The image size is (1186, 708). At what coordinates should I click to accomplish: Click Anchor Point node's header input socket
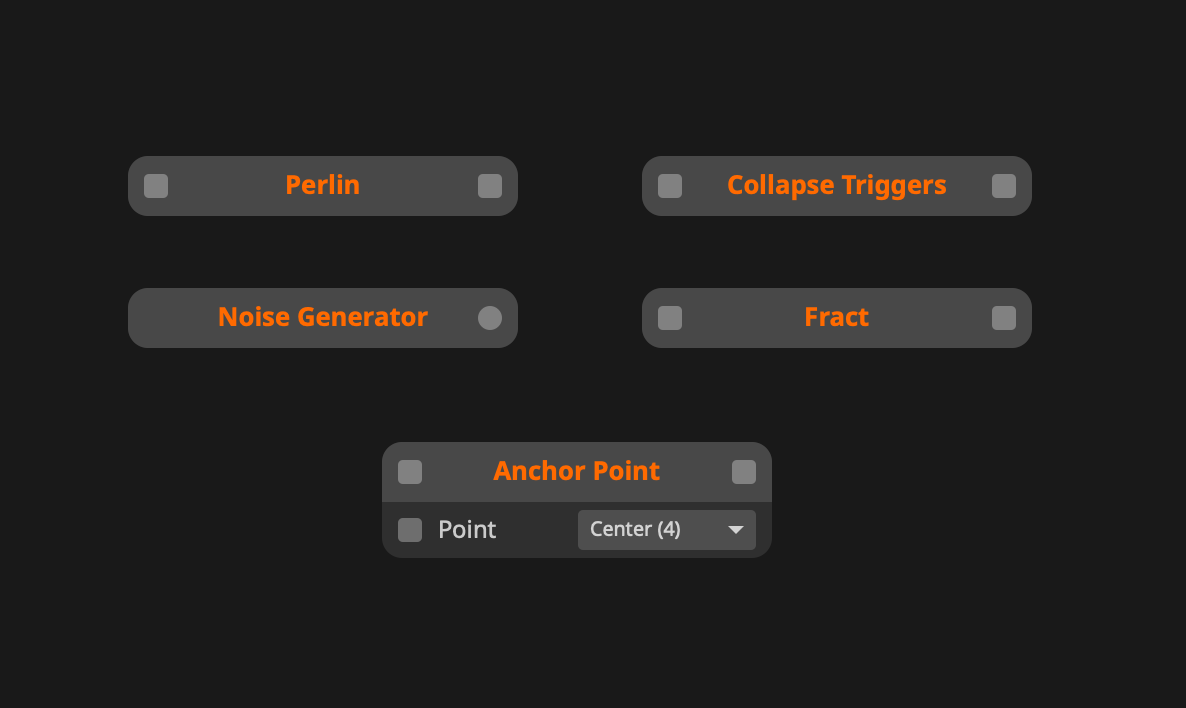tap(410, 472)
